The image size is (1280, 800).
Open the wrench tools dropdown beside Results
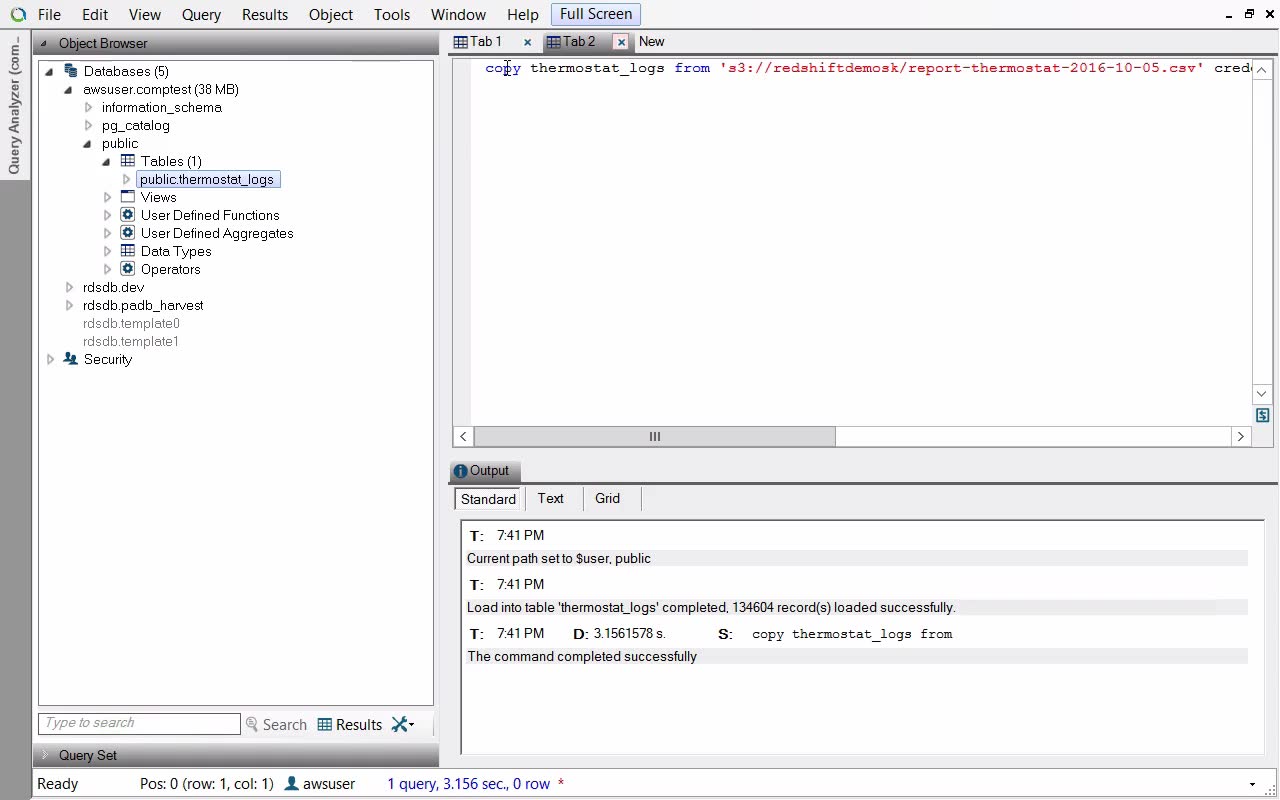pos(403,725)
